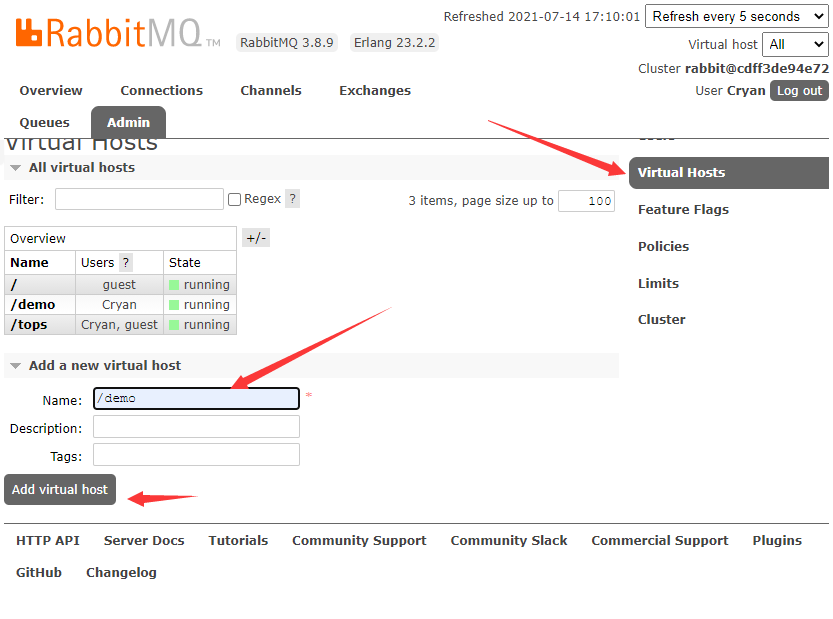This screenshot has width=833, height=619.
Task: Click the Tags input field
Action: pyautogui.click(x=197, y=455)
